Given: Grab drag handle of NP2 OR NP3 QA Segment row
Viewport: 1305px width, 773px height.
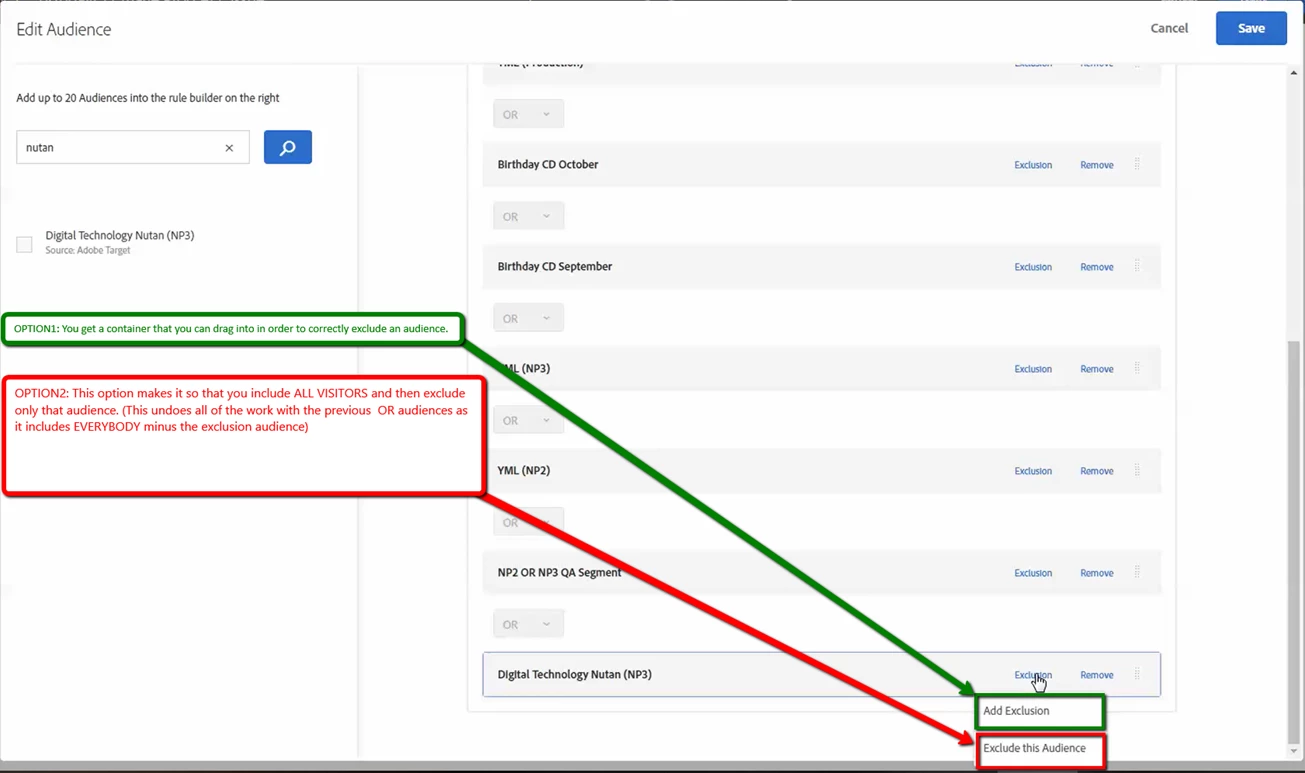Looking at the screenshot, I should [1137, 572].
